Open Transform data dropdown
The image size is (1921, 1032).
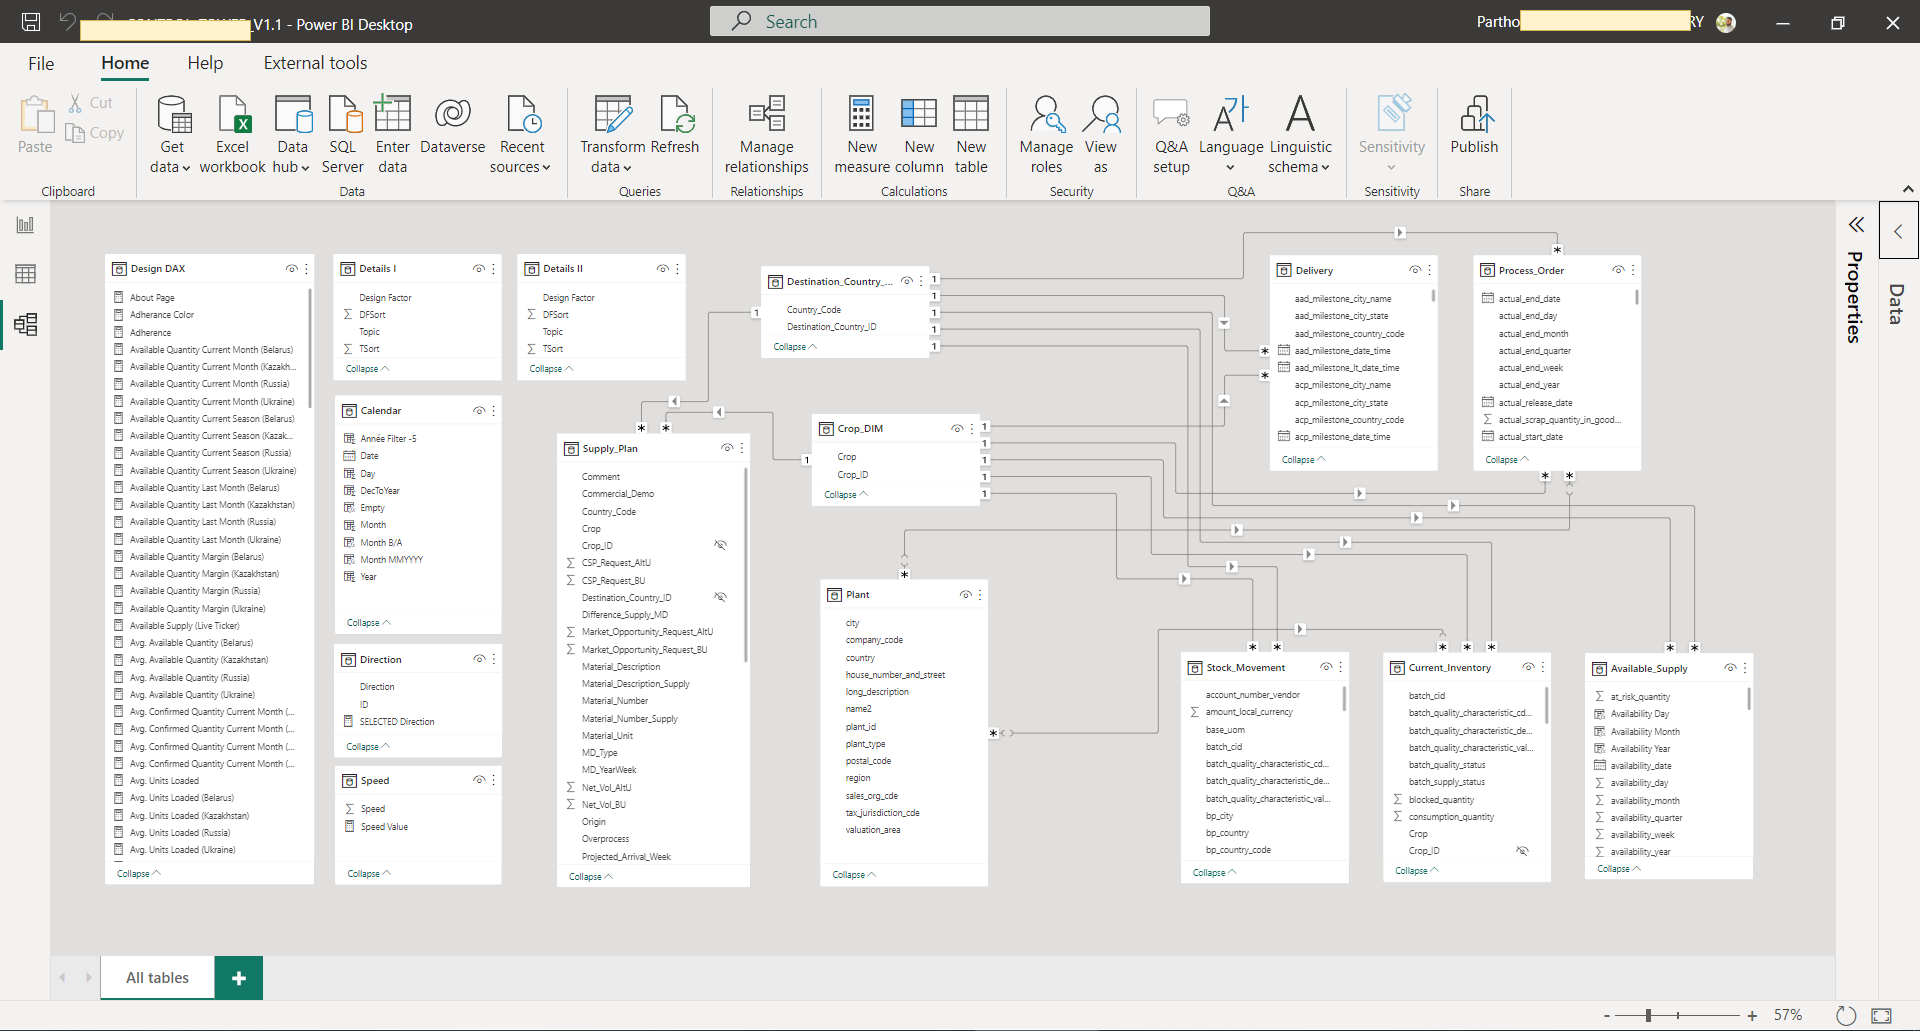click(x=627, y=168)
